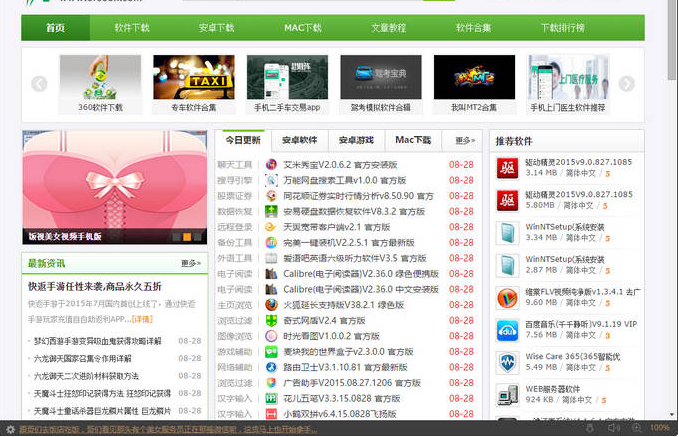
Task: Click the WEB服务器软件 computer icon
Action: [506, 395]
